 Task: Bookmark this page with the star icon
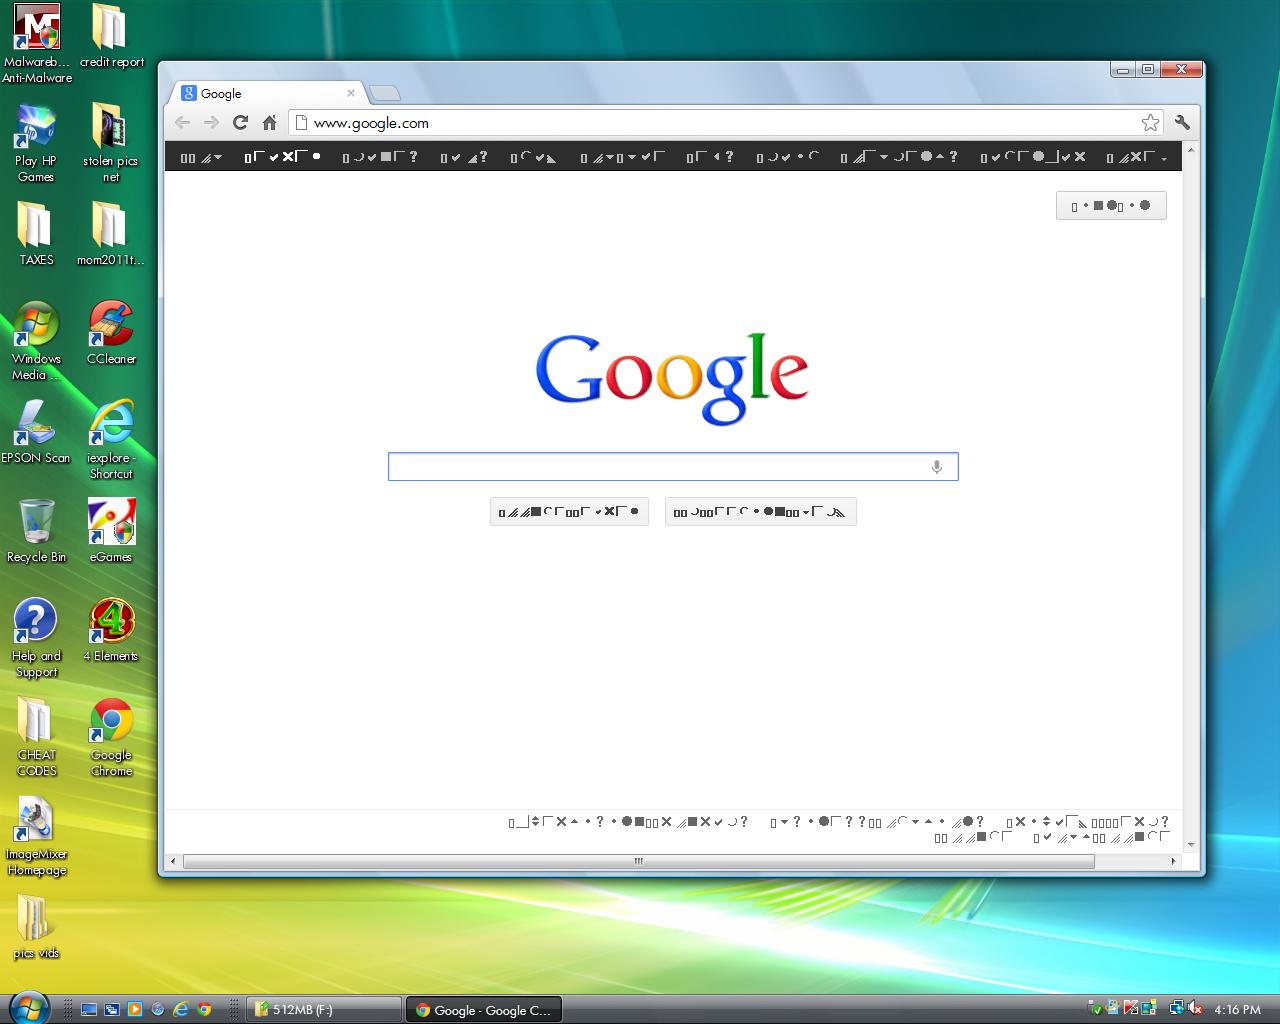(x=1150, y=123)
